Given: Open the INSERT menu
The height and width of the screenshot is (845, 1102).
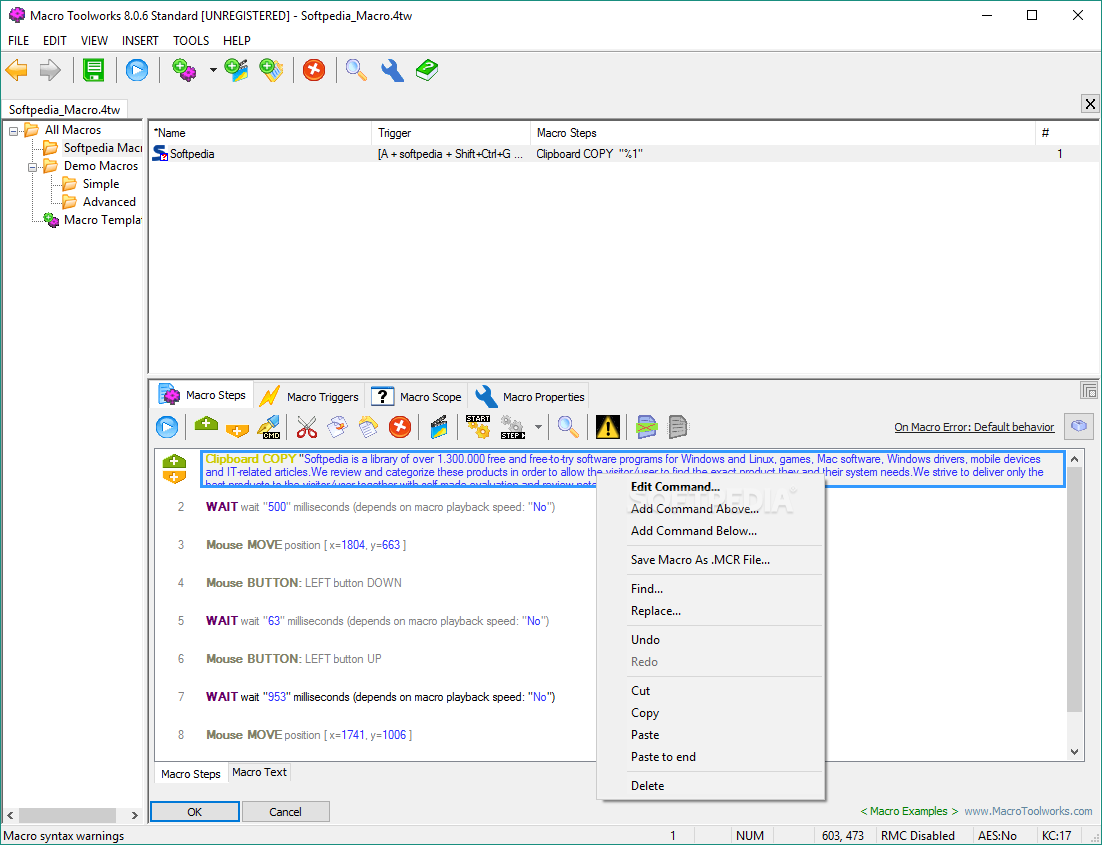Looking at the screenshot, I should [x=140, y=41].
